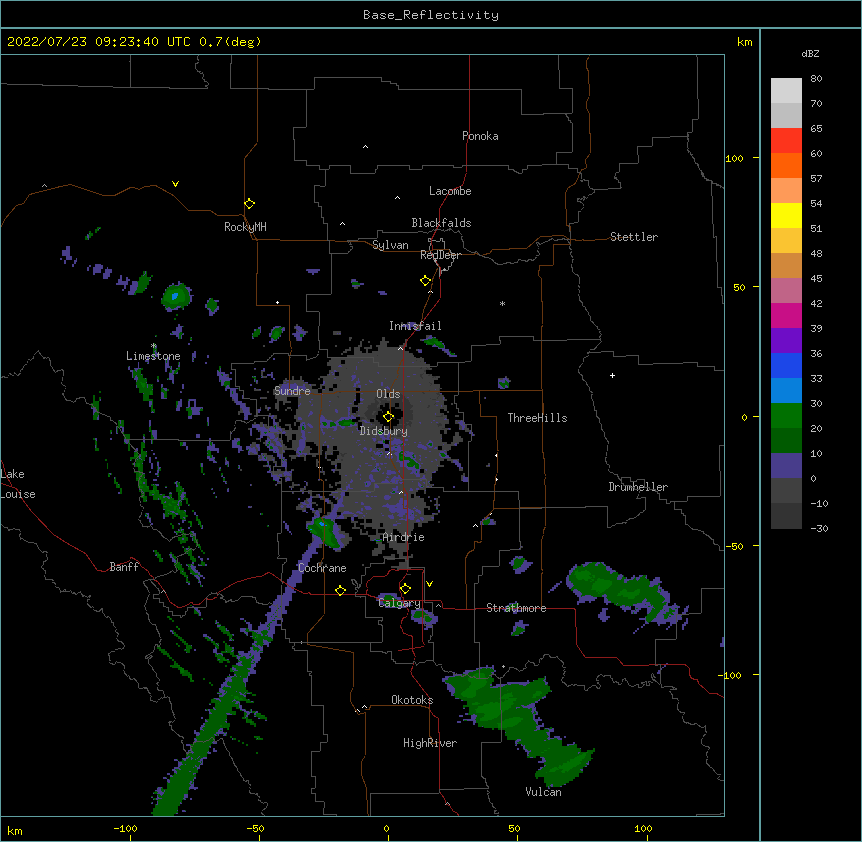Click the asterisk marker east of Innisfail
This screenshot has height=842, width=862.
(x=502, y=303)
